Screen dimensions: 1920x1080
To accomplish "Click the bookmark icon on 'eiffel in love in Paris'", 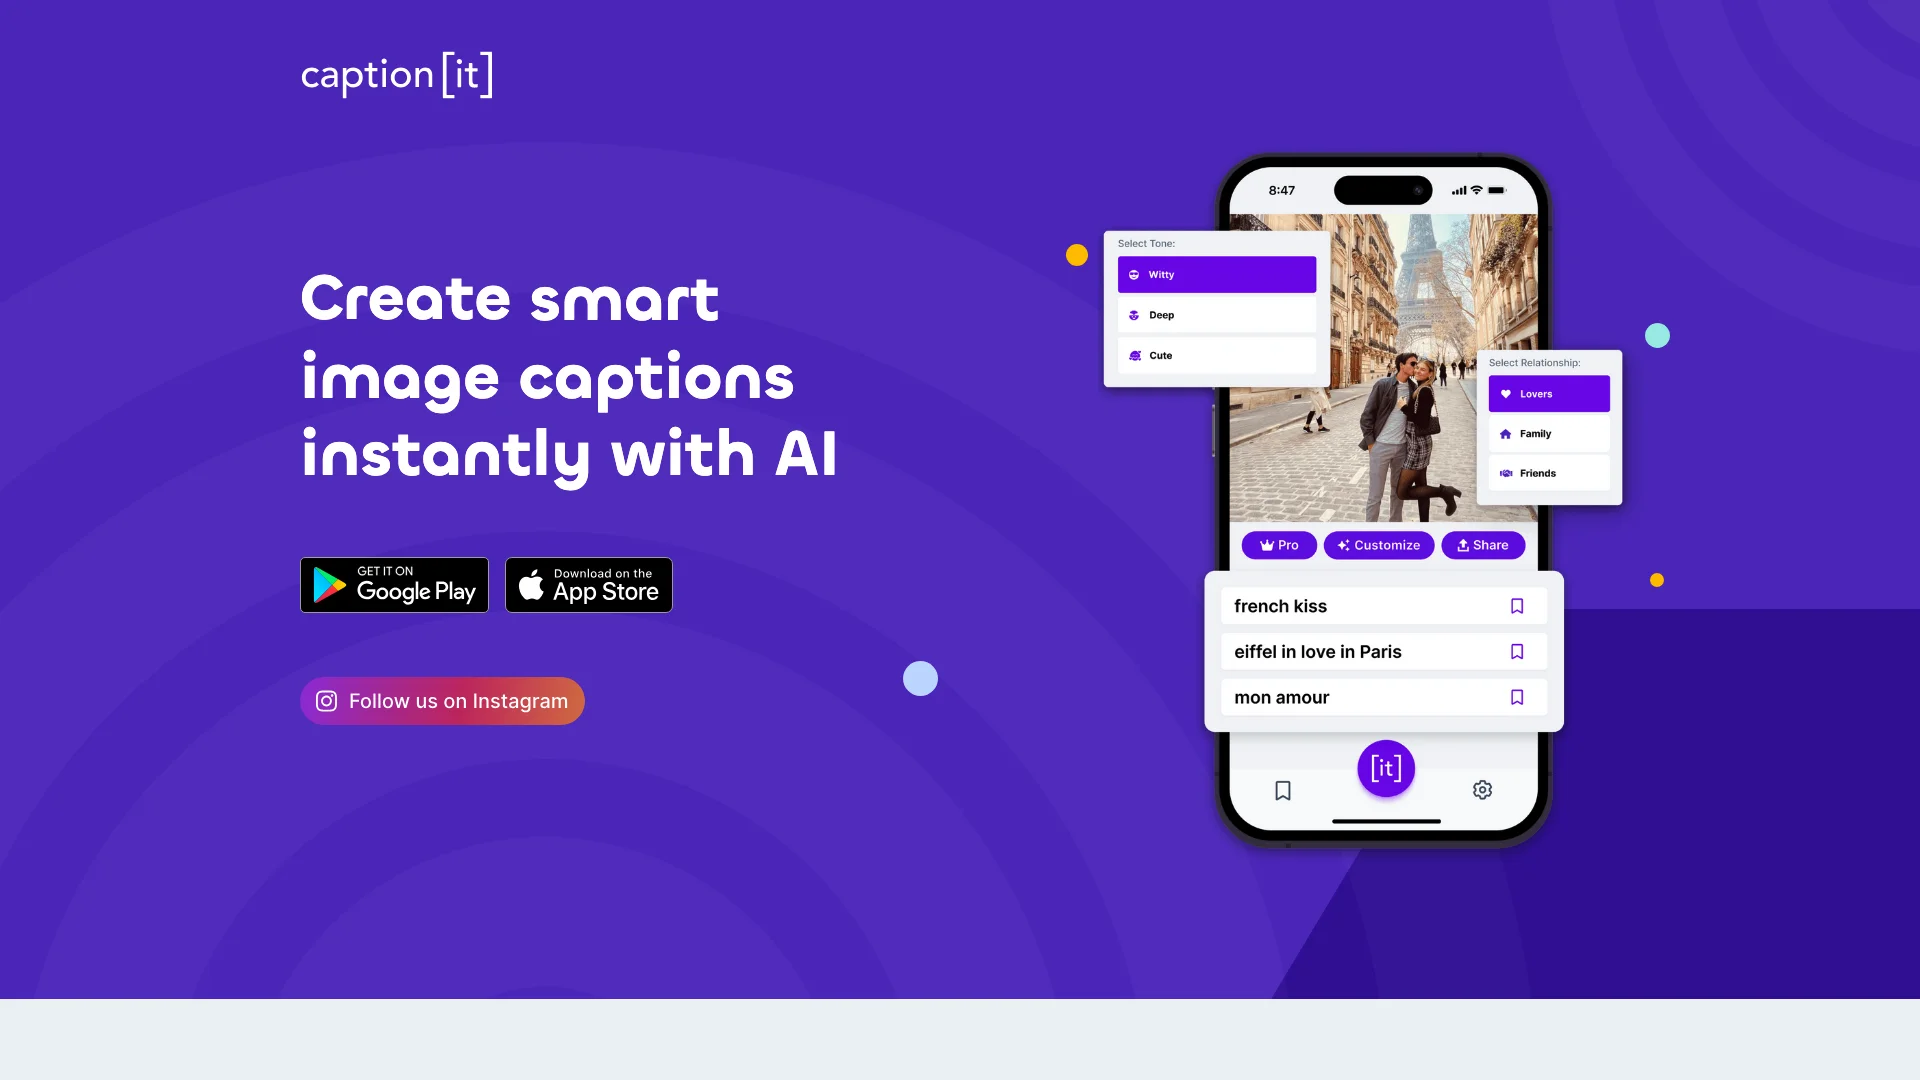I will 1516,651.
